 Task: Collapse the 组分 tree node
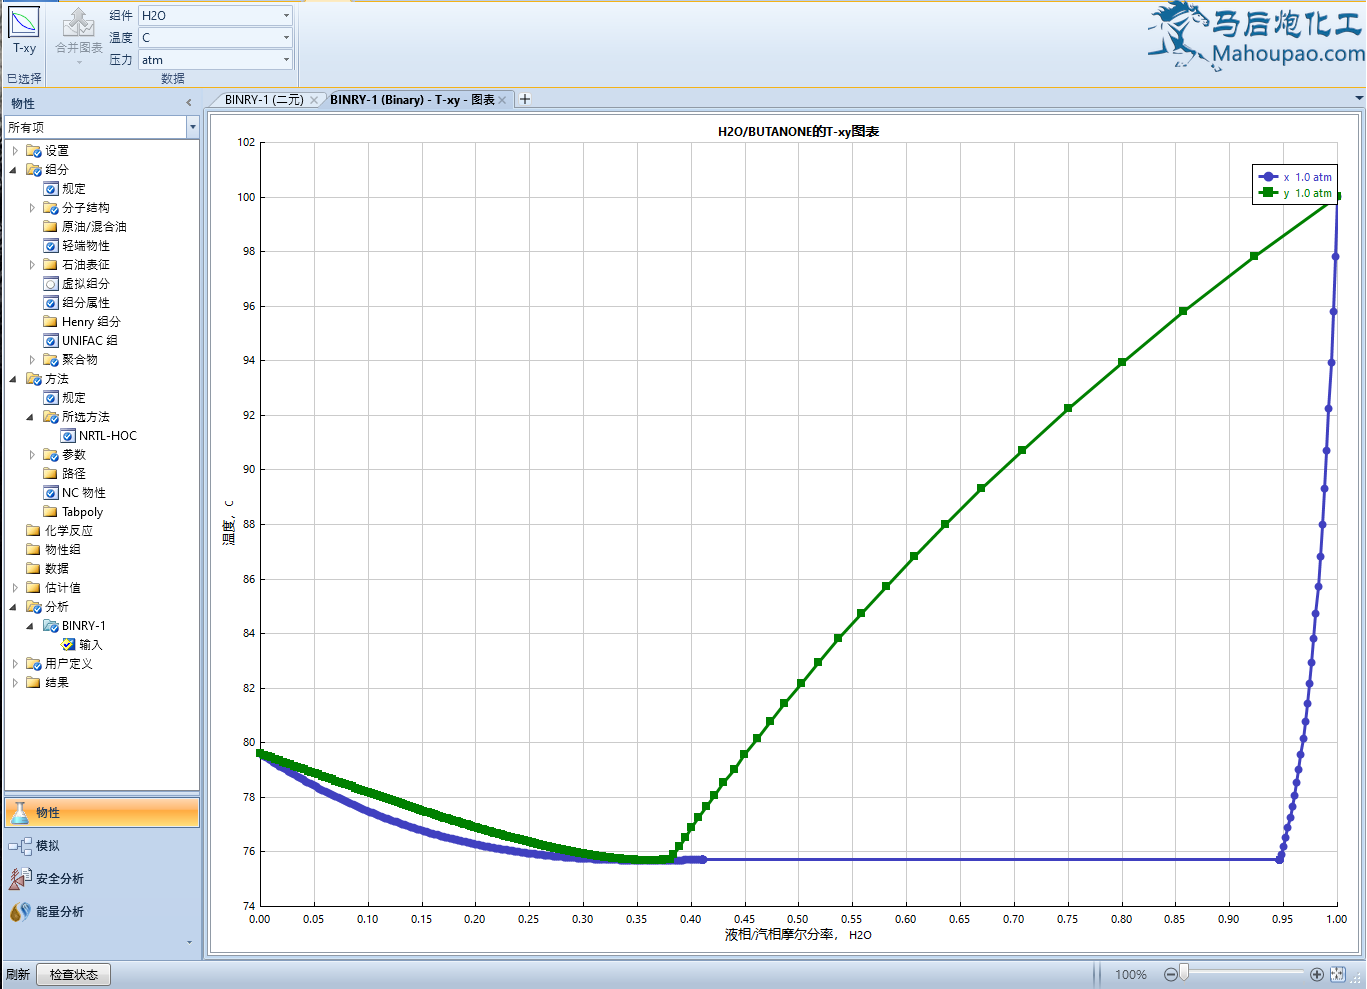click(14, 170)
